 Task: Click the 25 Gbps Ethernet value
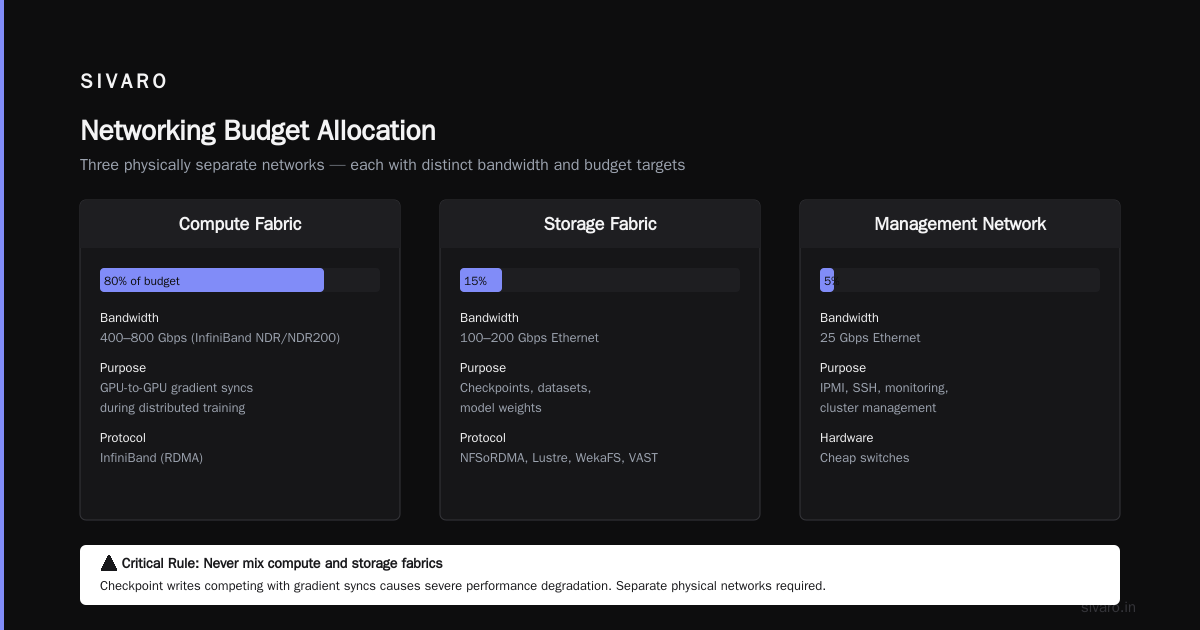(x=870, y=338)
